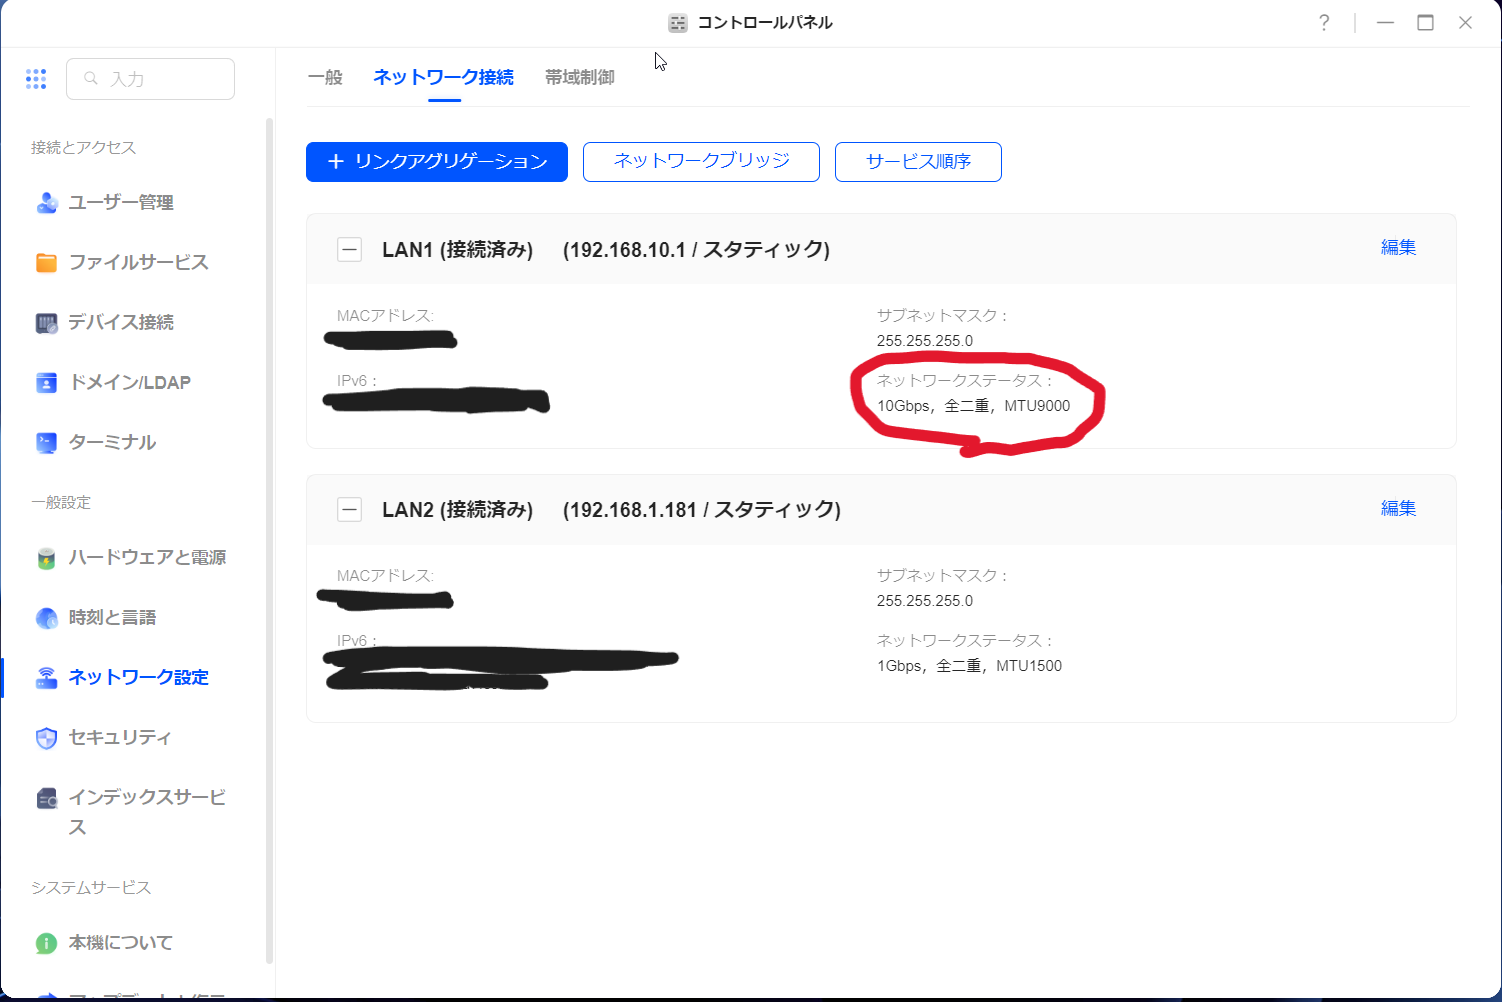
Task: Open Hardware and Power (ハードウェアと電源) icon
Action: point(47,558)
